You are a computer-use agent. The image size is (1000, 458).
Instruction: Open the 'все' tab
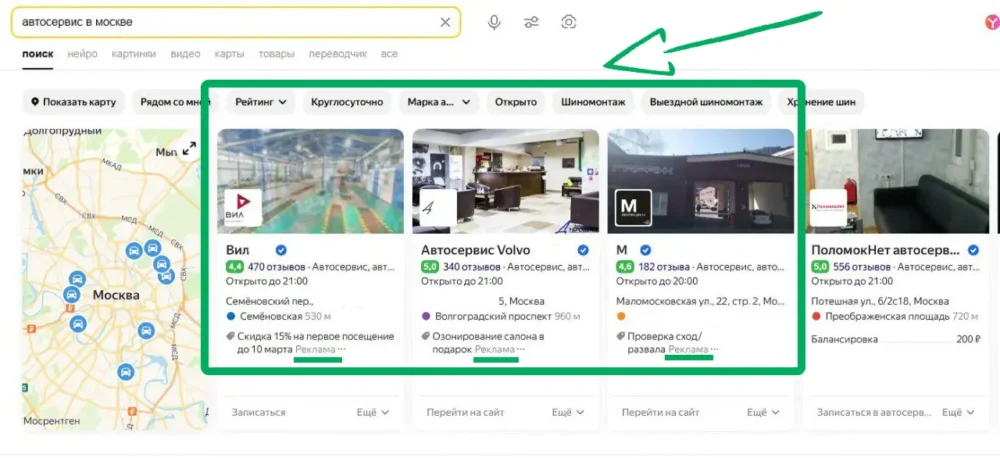389,54
